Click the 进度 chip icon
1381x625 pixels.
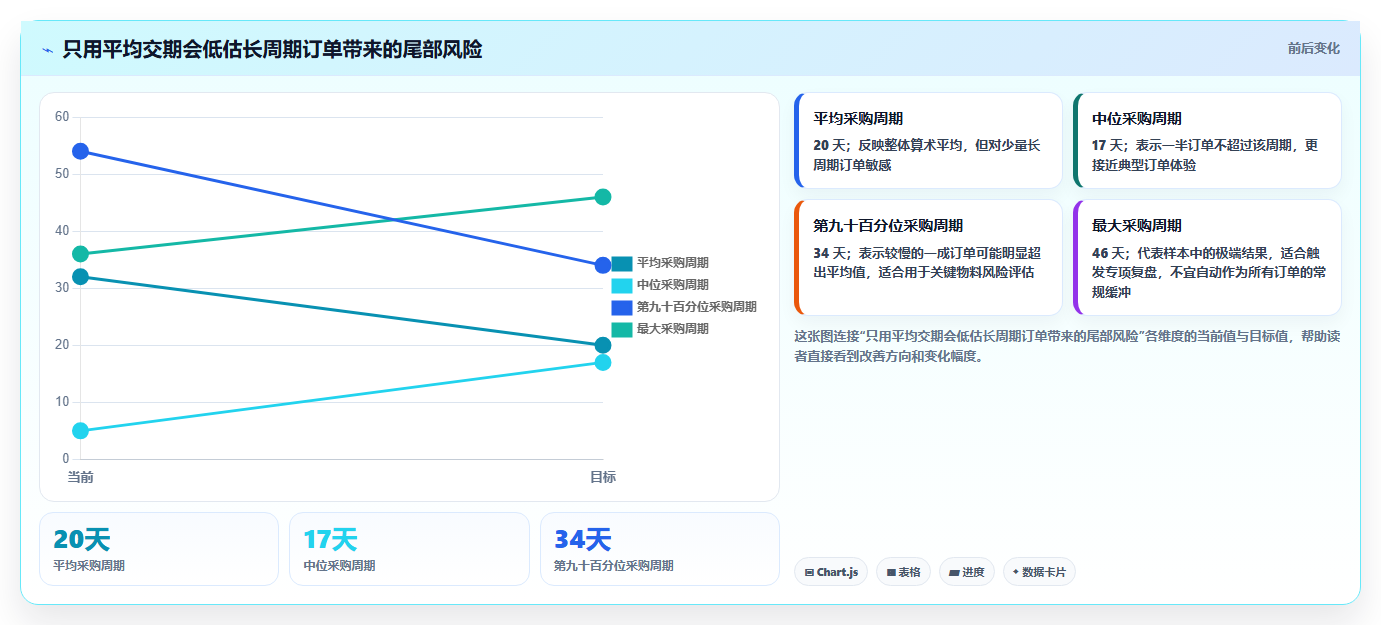pyautogui.click(x=954, y=573)
